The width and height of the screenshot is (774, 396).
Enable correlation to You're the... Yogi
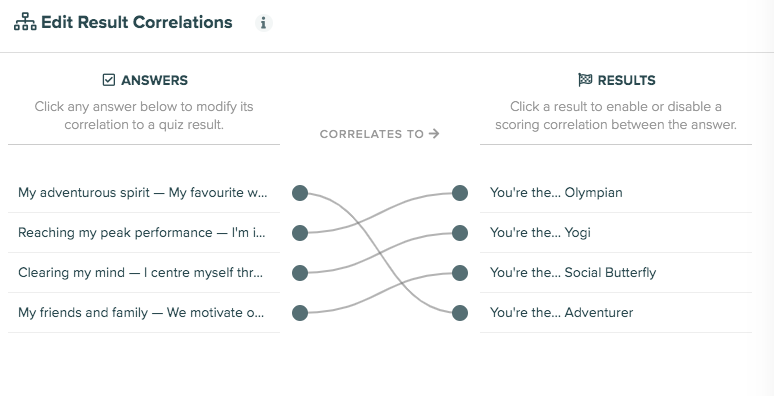click(x=616, y=233)
